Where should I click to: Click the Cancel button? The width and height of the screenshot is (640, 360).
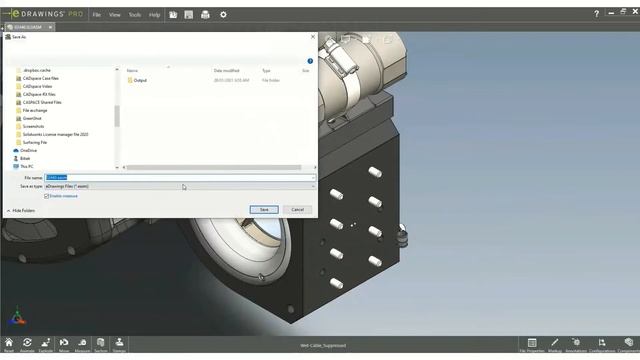298,209
